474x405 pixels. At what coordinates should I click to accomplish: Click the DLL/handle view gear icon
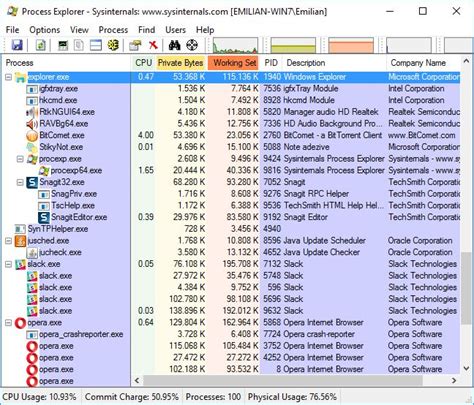coord(113,45)
